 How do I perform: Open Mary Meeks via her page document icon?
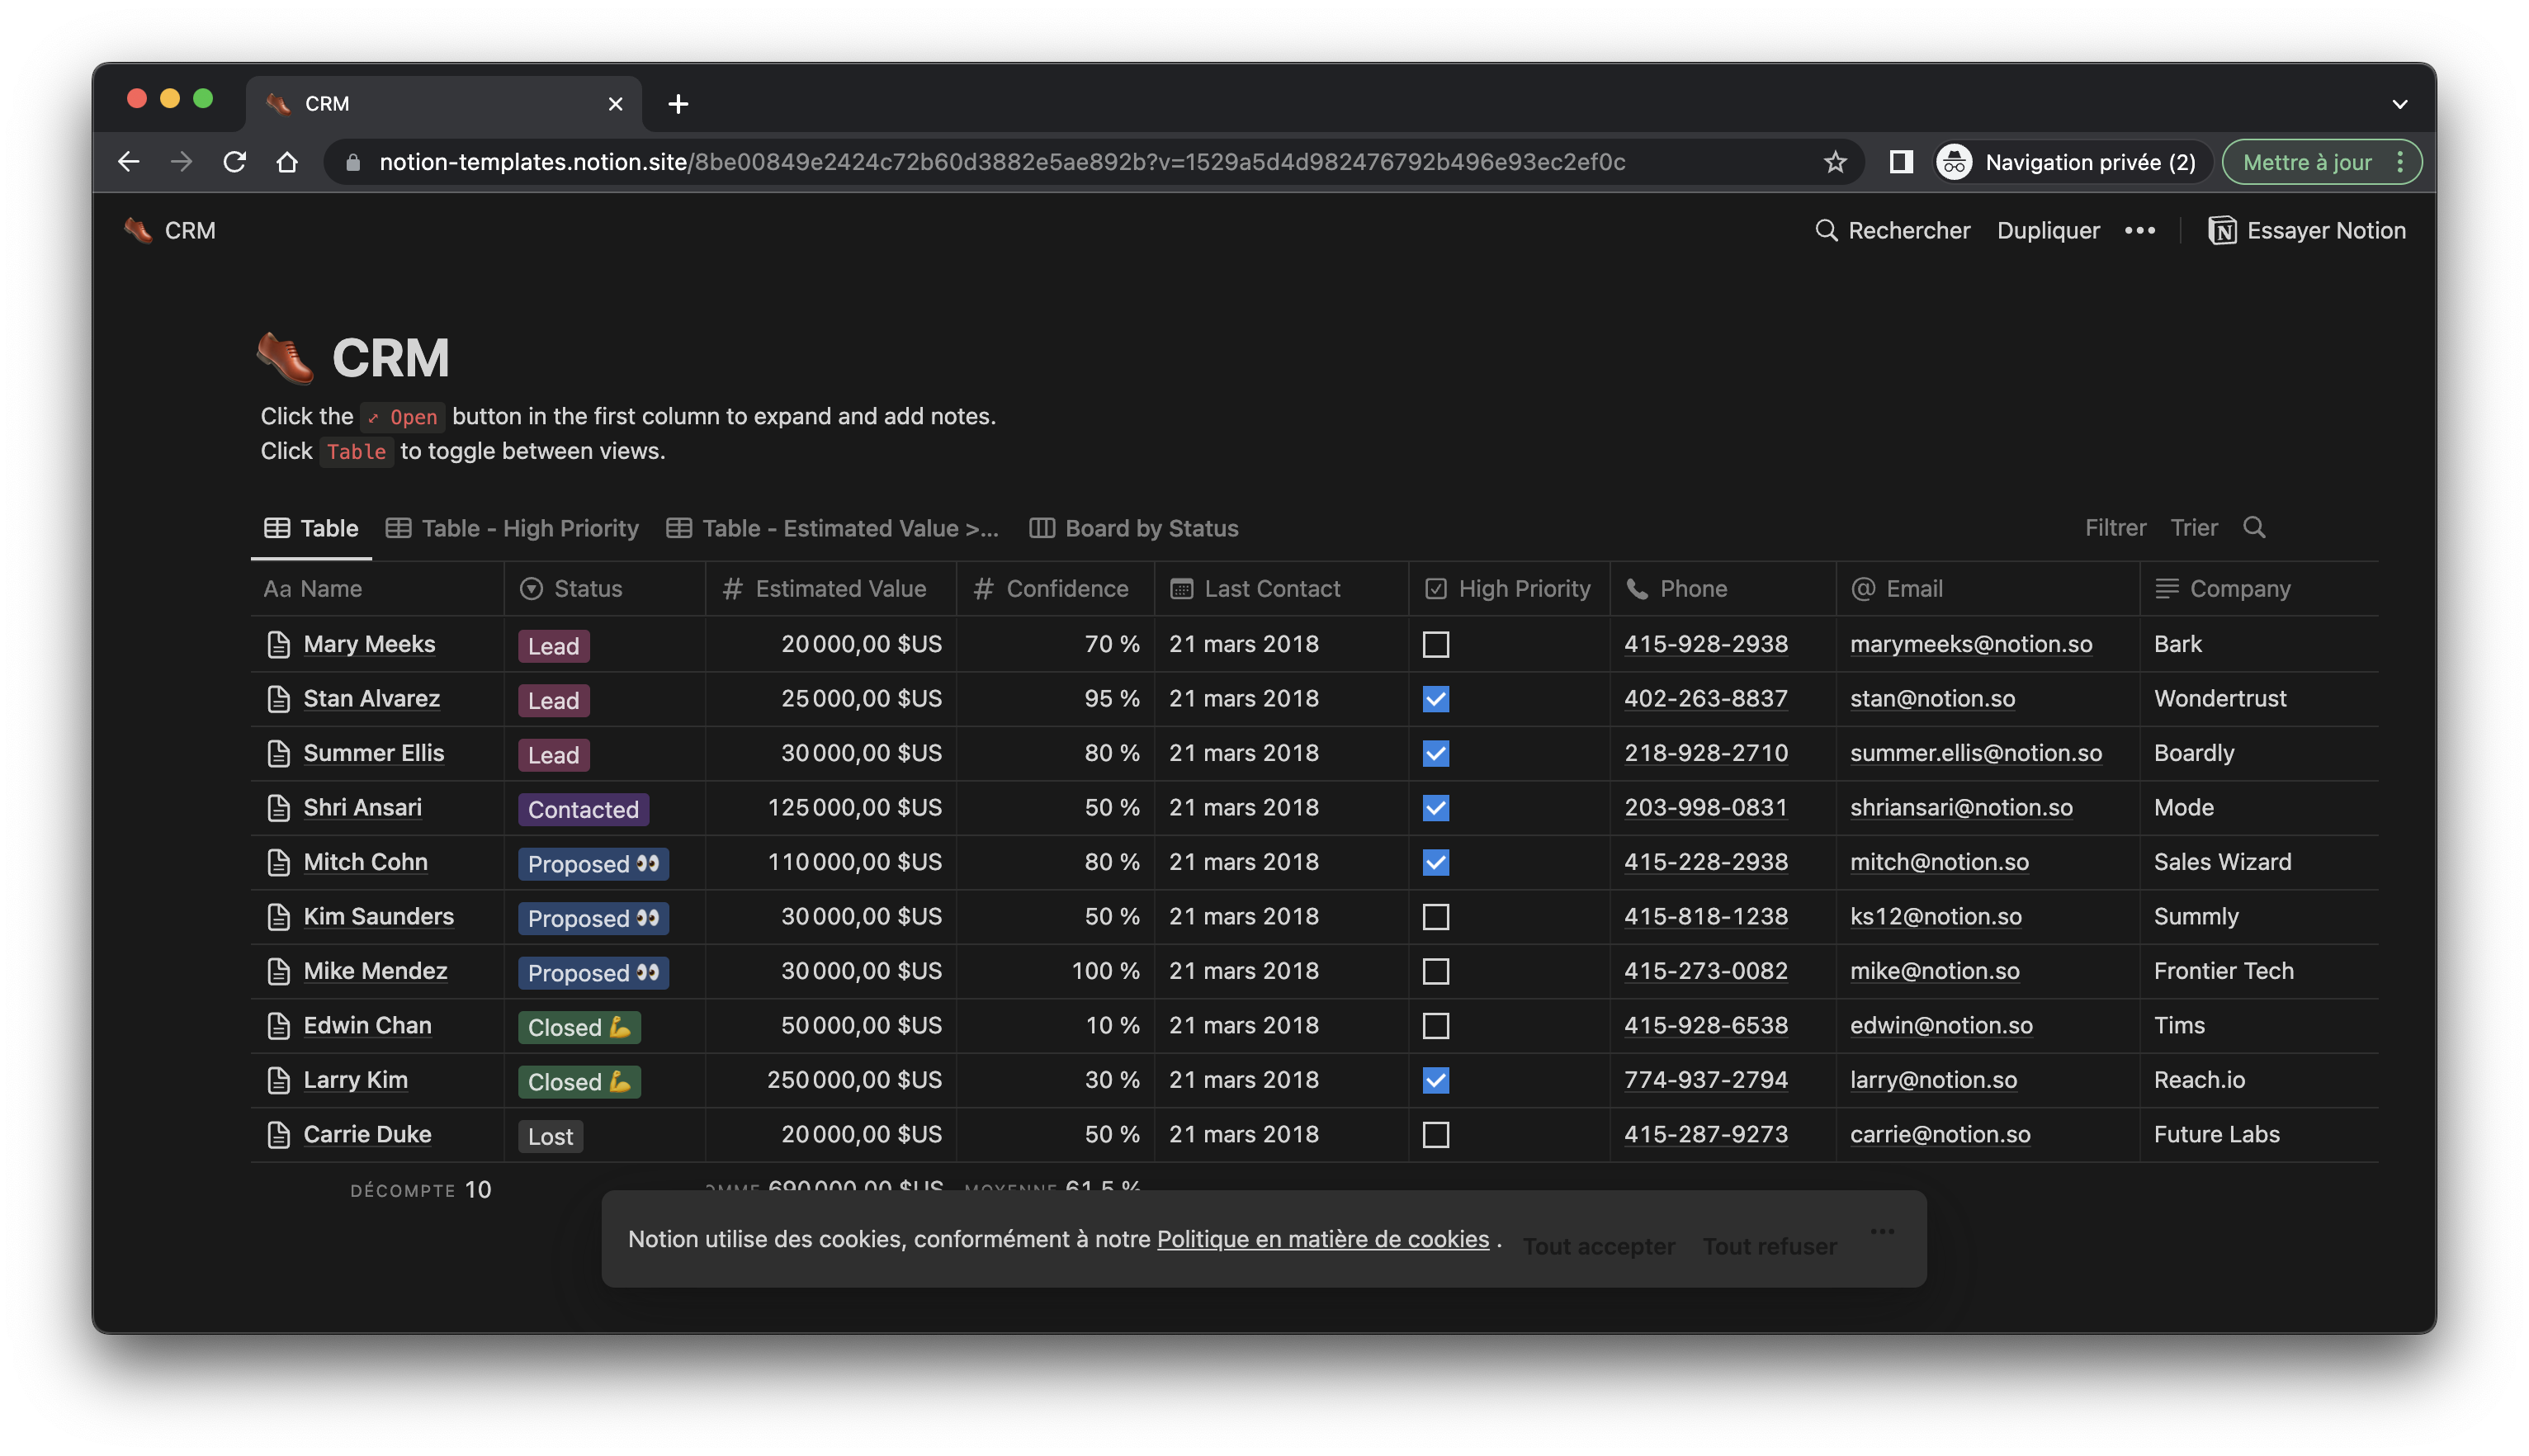(278, 644)
